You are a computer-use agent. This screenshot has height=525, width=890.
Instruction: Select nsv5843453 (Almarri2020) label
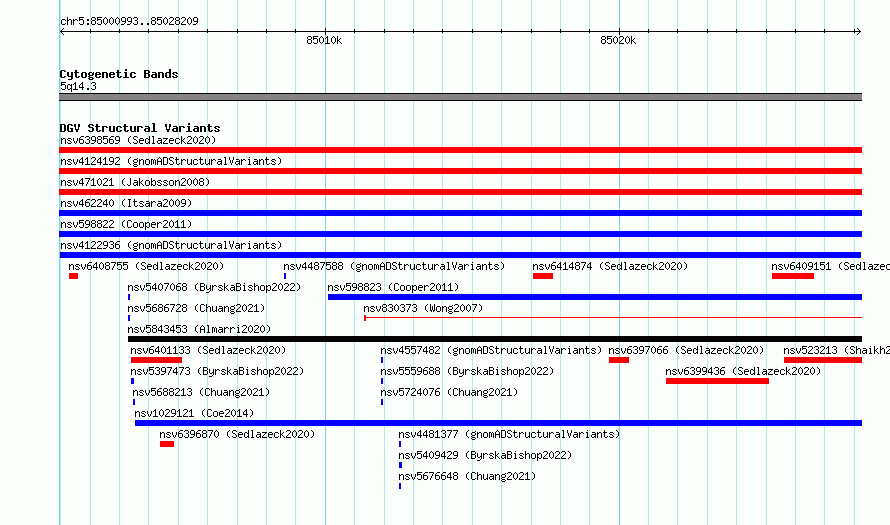[x=199, y=329]
